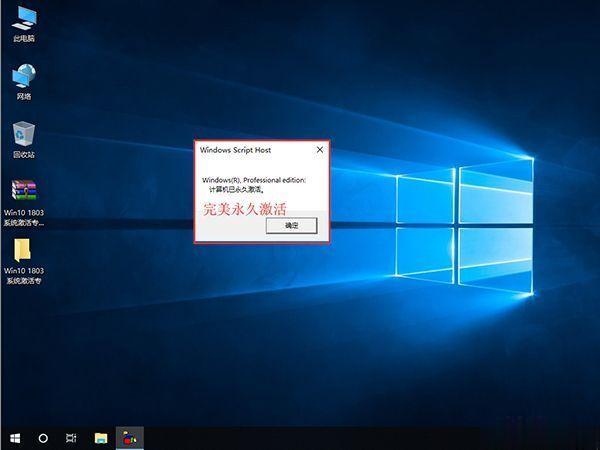Open the Windows Start menu

click(x=15, y=438)
